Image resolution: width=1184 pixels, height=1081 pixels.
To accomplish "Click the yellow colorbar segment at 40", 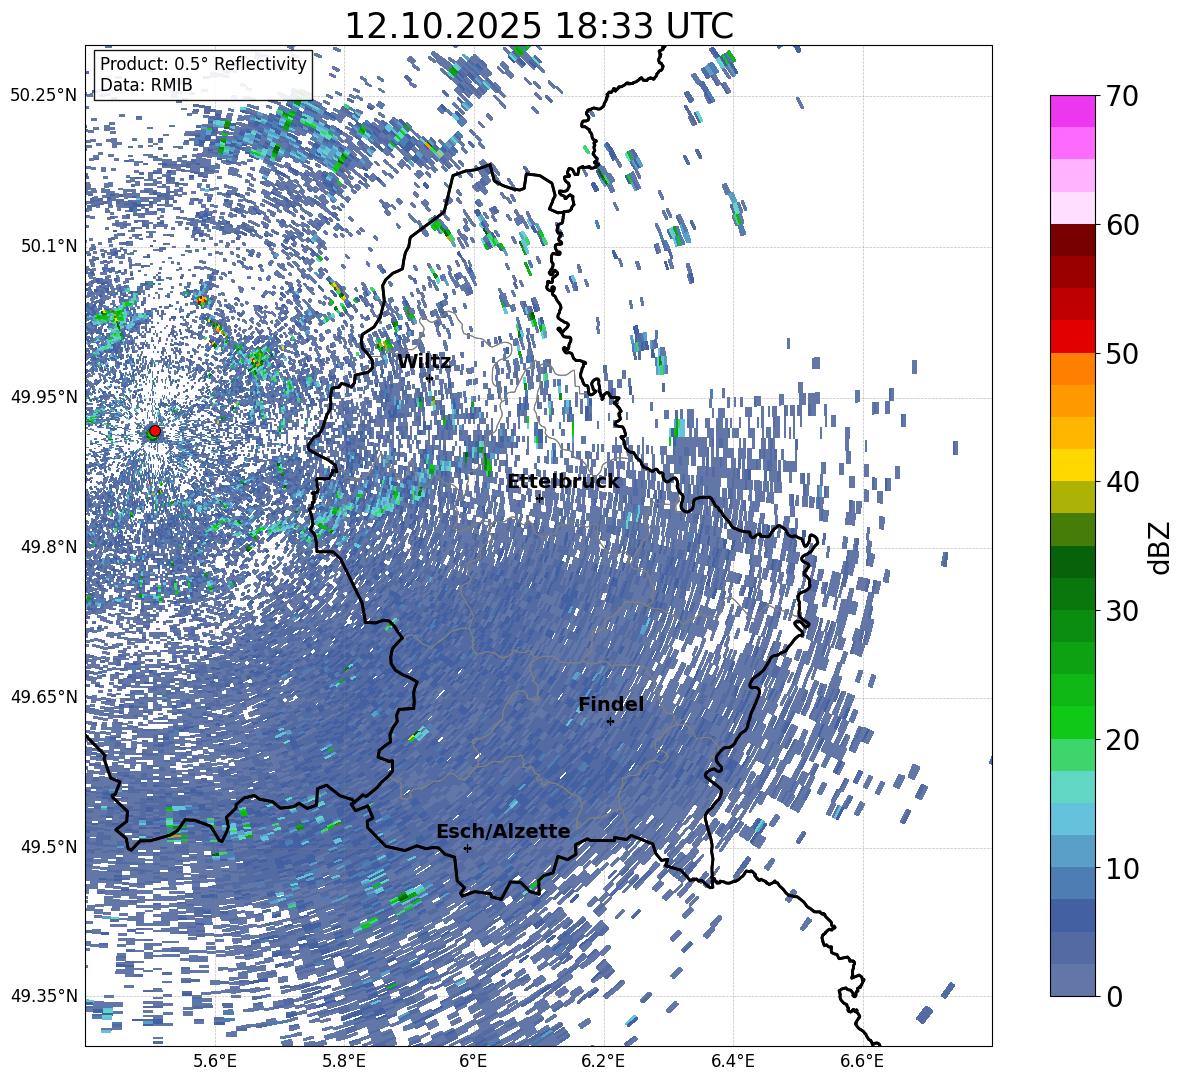I will (x=1073, y=465).
